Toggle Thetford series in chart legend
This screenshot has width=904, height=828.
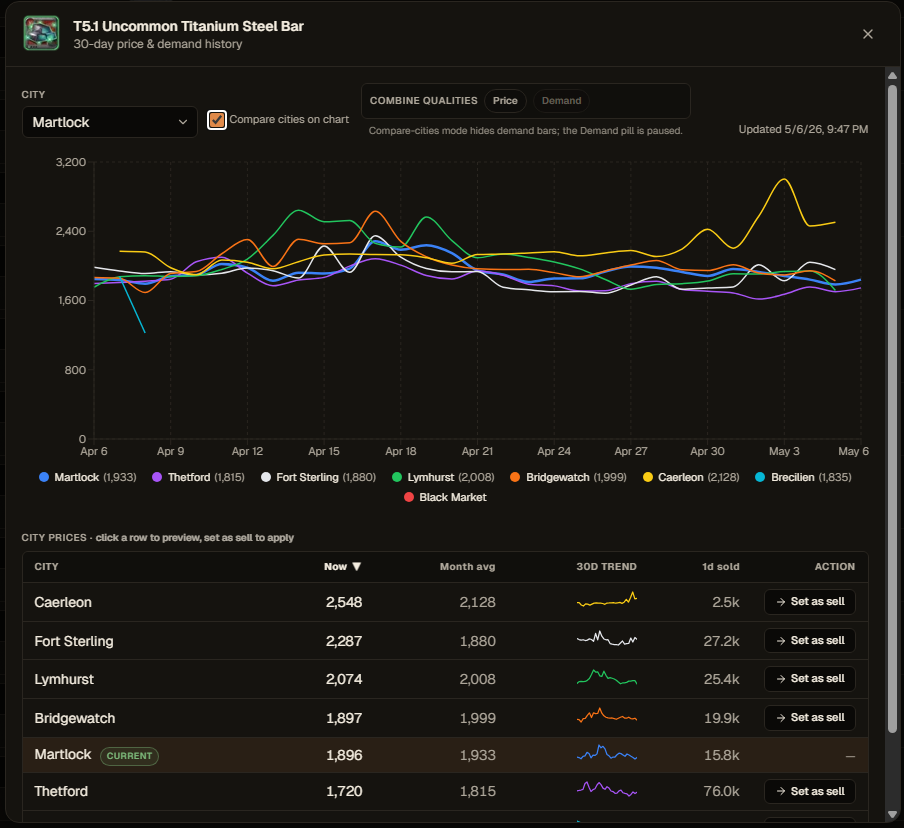[198, 477]
